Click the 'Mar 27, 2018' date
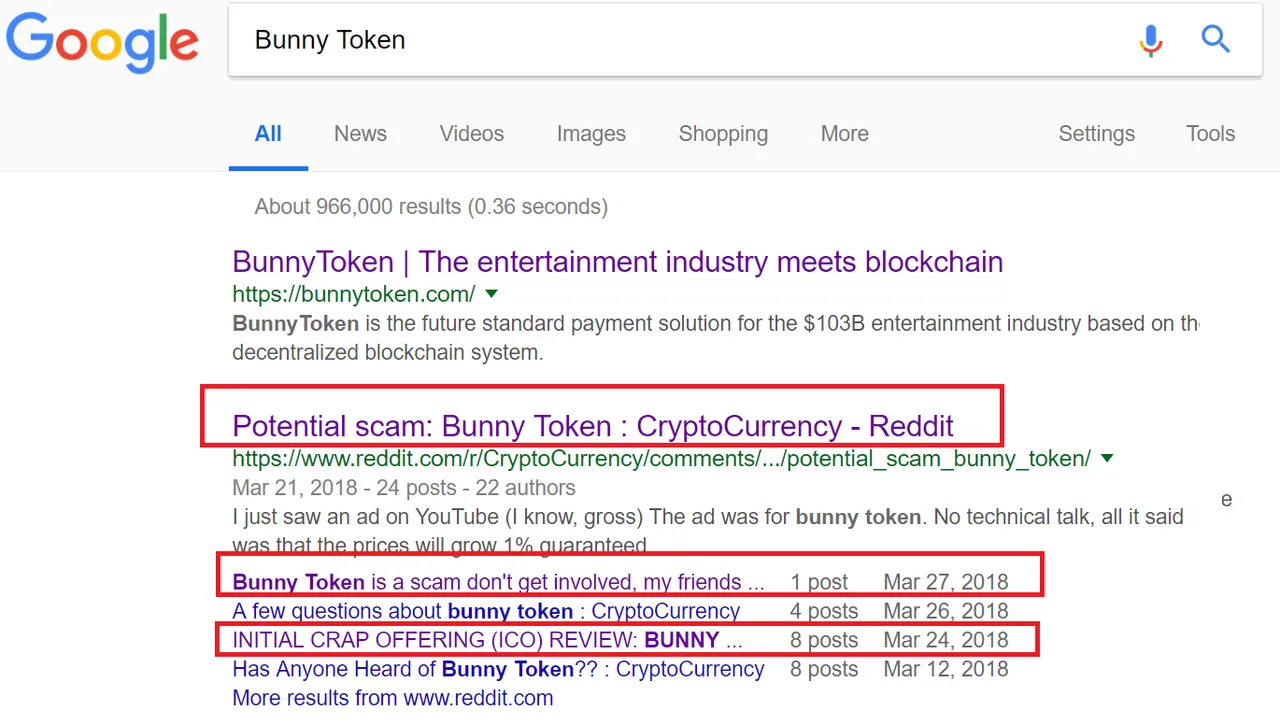Screen dimensions: 1280x725 (x=946, y=582)
